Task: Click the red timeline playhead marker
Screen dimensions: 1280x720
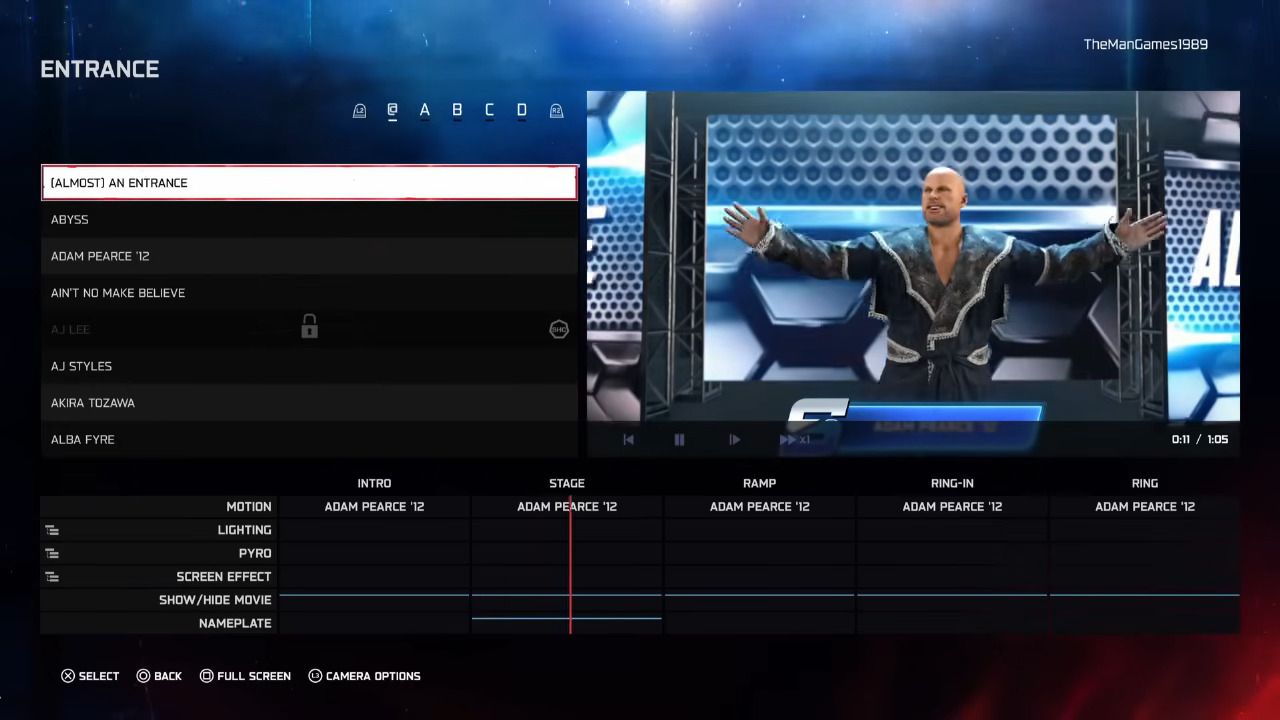Action: pyautogui.click(x=570, y=565)
